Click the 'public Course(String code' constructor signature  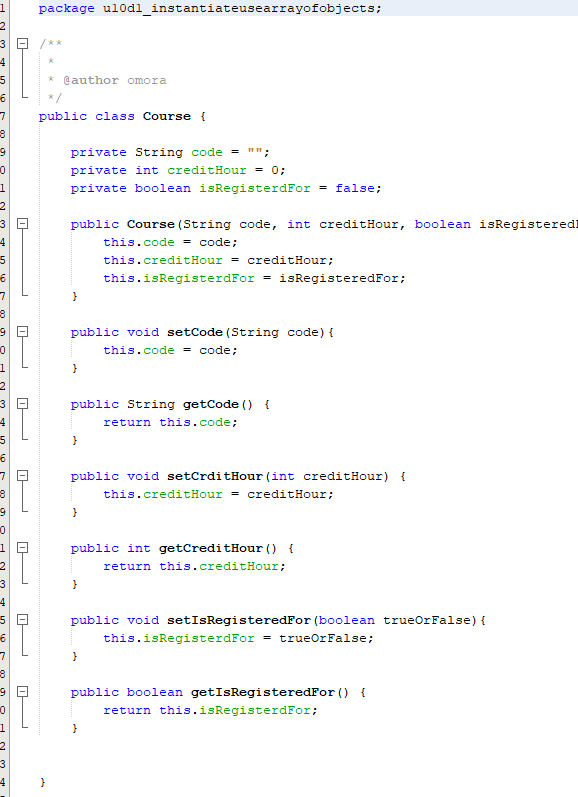pos(324,224)
